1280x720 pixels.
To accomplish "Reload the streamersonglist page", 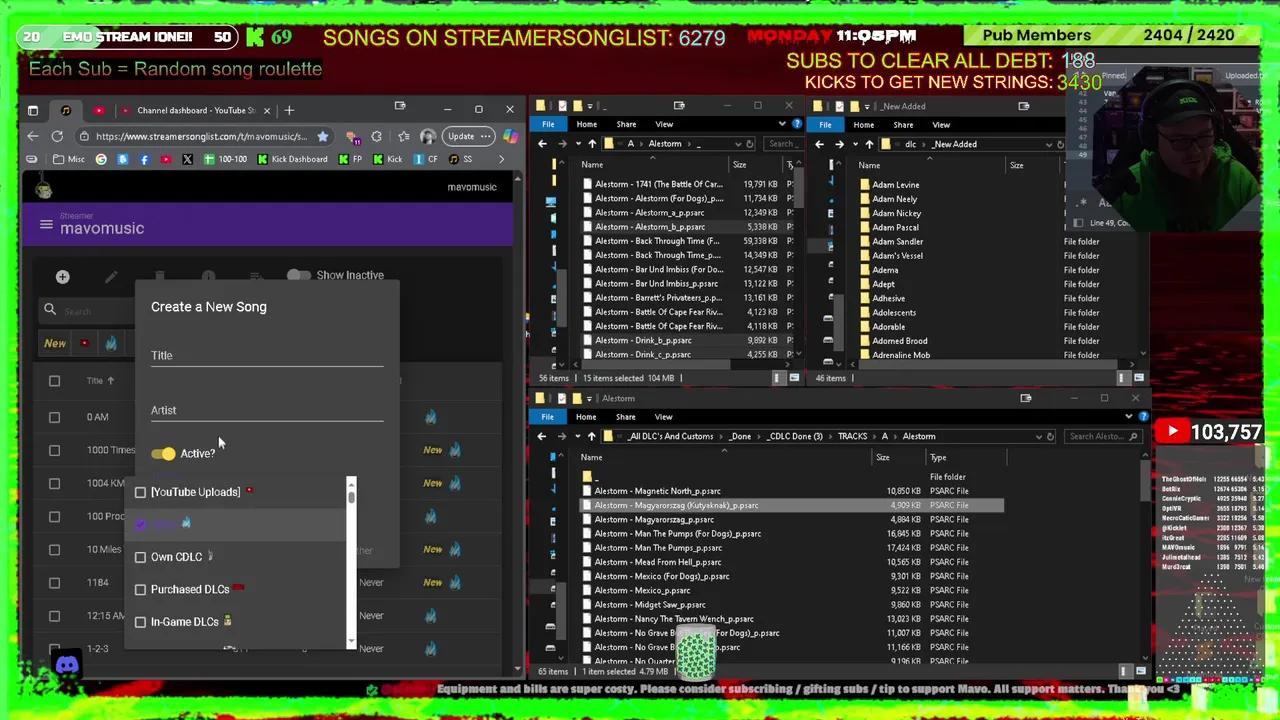I will click(x=57, y=136).
